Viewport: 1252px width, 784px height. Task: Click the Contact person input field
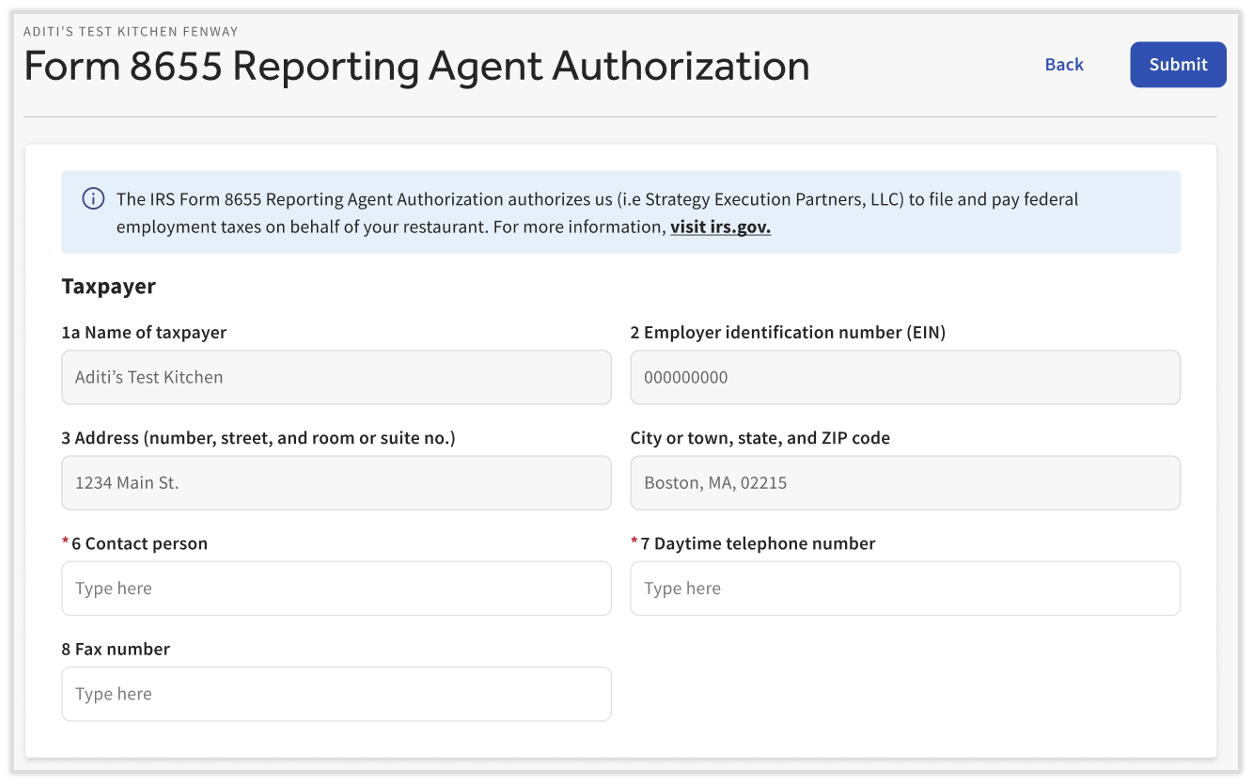pyautogui.click(x=336, y=588)
